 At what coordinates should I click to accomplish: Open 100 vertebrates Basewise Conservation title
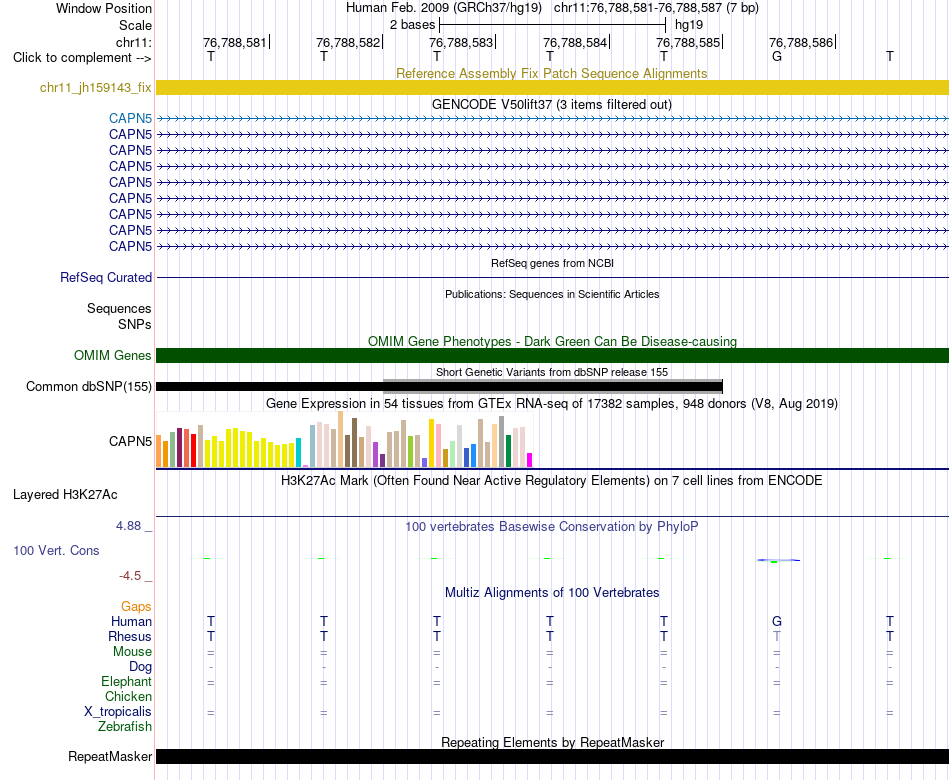552,527
